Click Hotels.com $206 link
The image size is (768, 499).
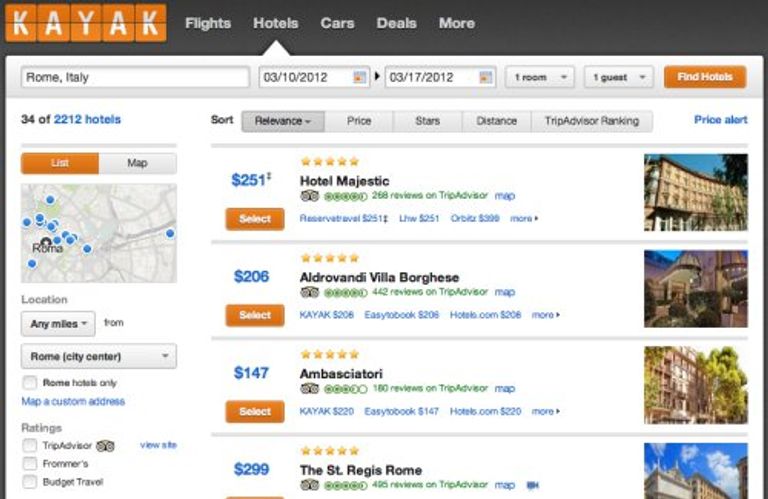tap(485, 315)
